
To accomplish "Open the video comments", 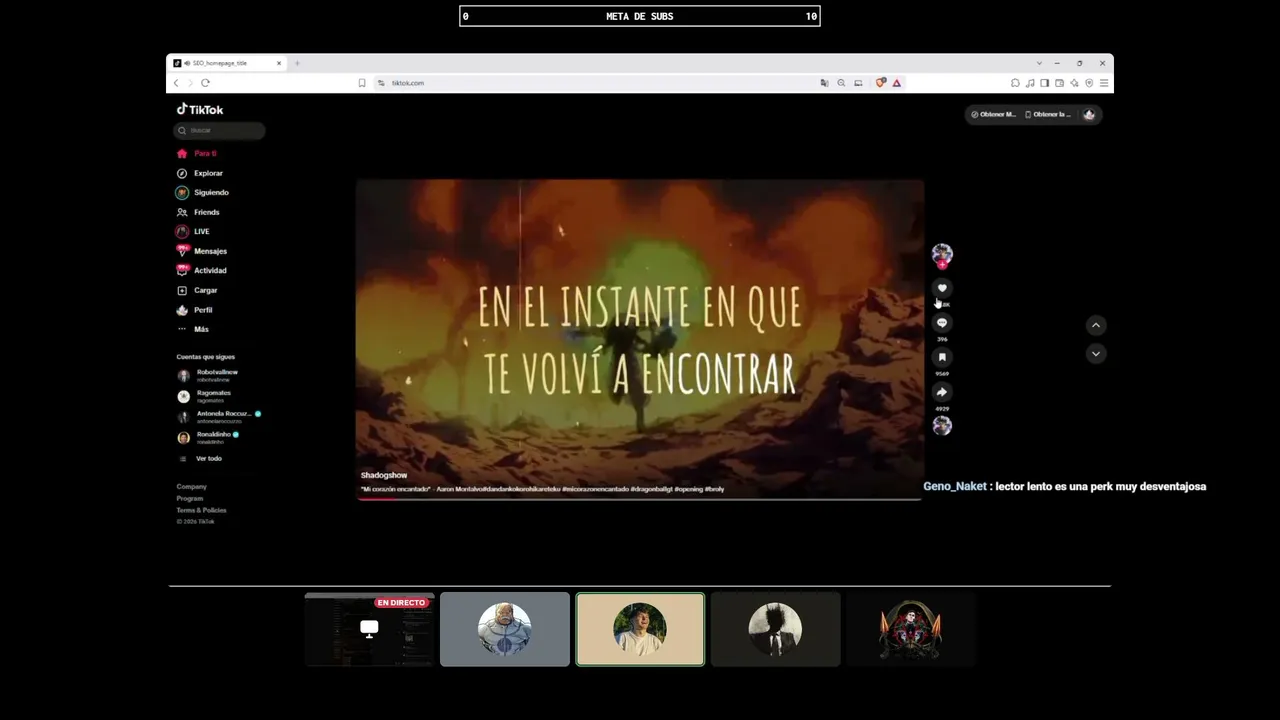I will tap(942, 323).
